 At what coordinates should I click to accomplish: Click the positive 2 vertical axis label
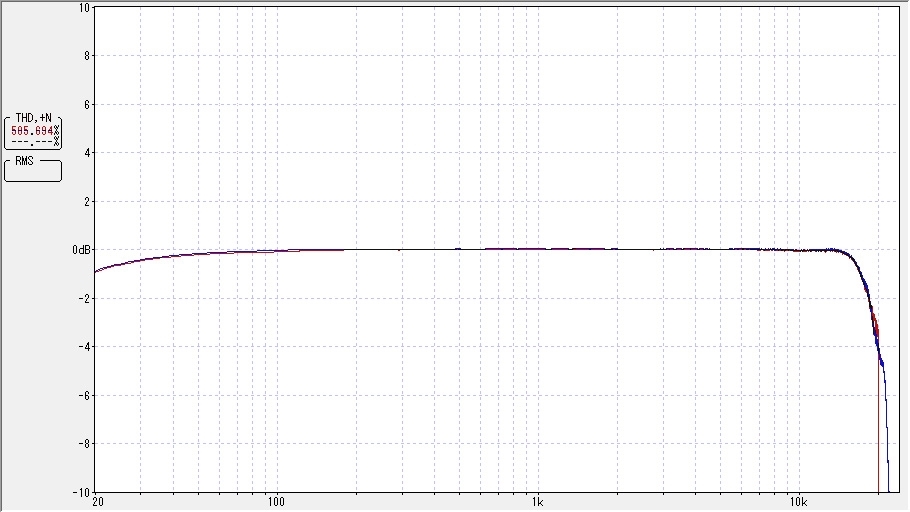[87, 201]
